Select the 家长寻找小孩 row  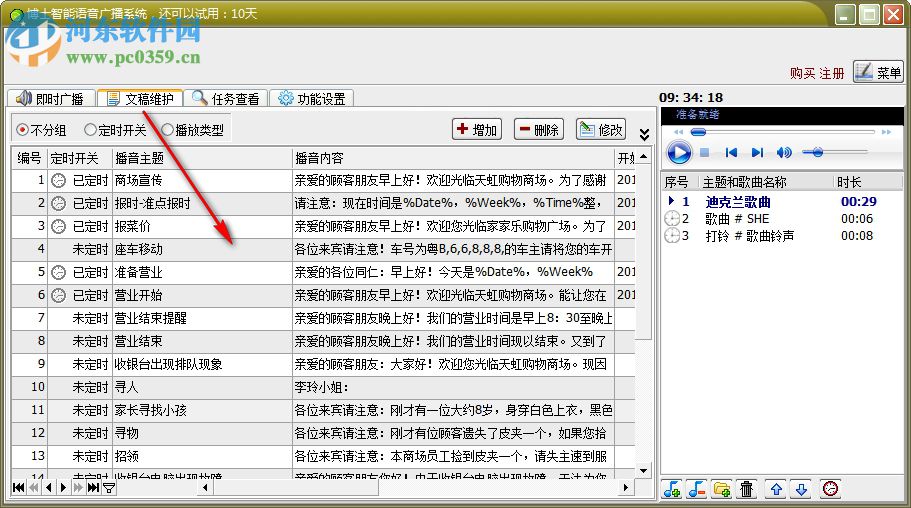pyautogui.click(x=323, y=410)
